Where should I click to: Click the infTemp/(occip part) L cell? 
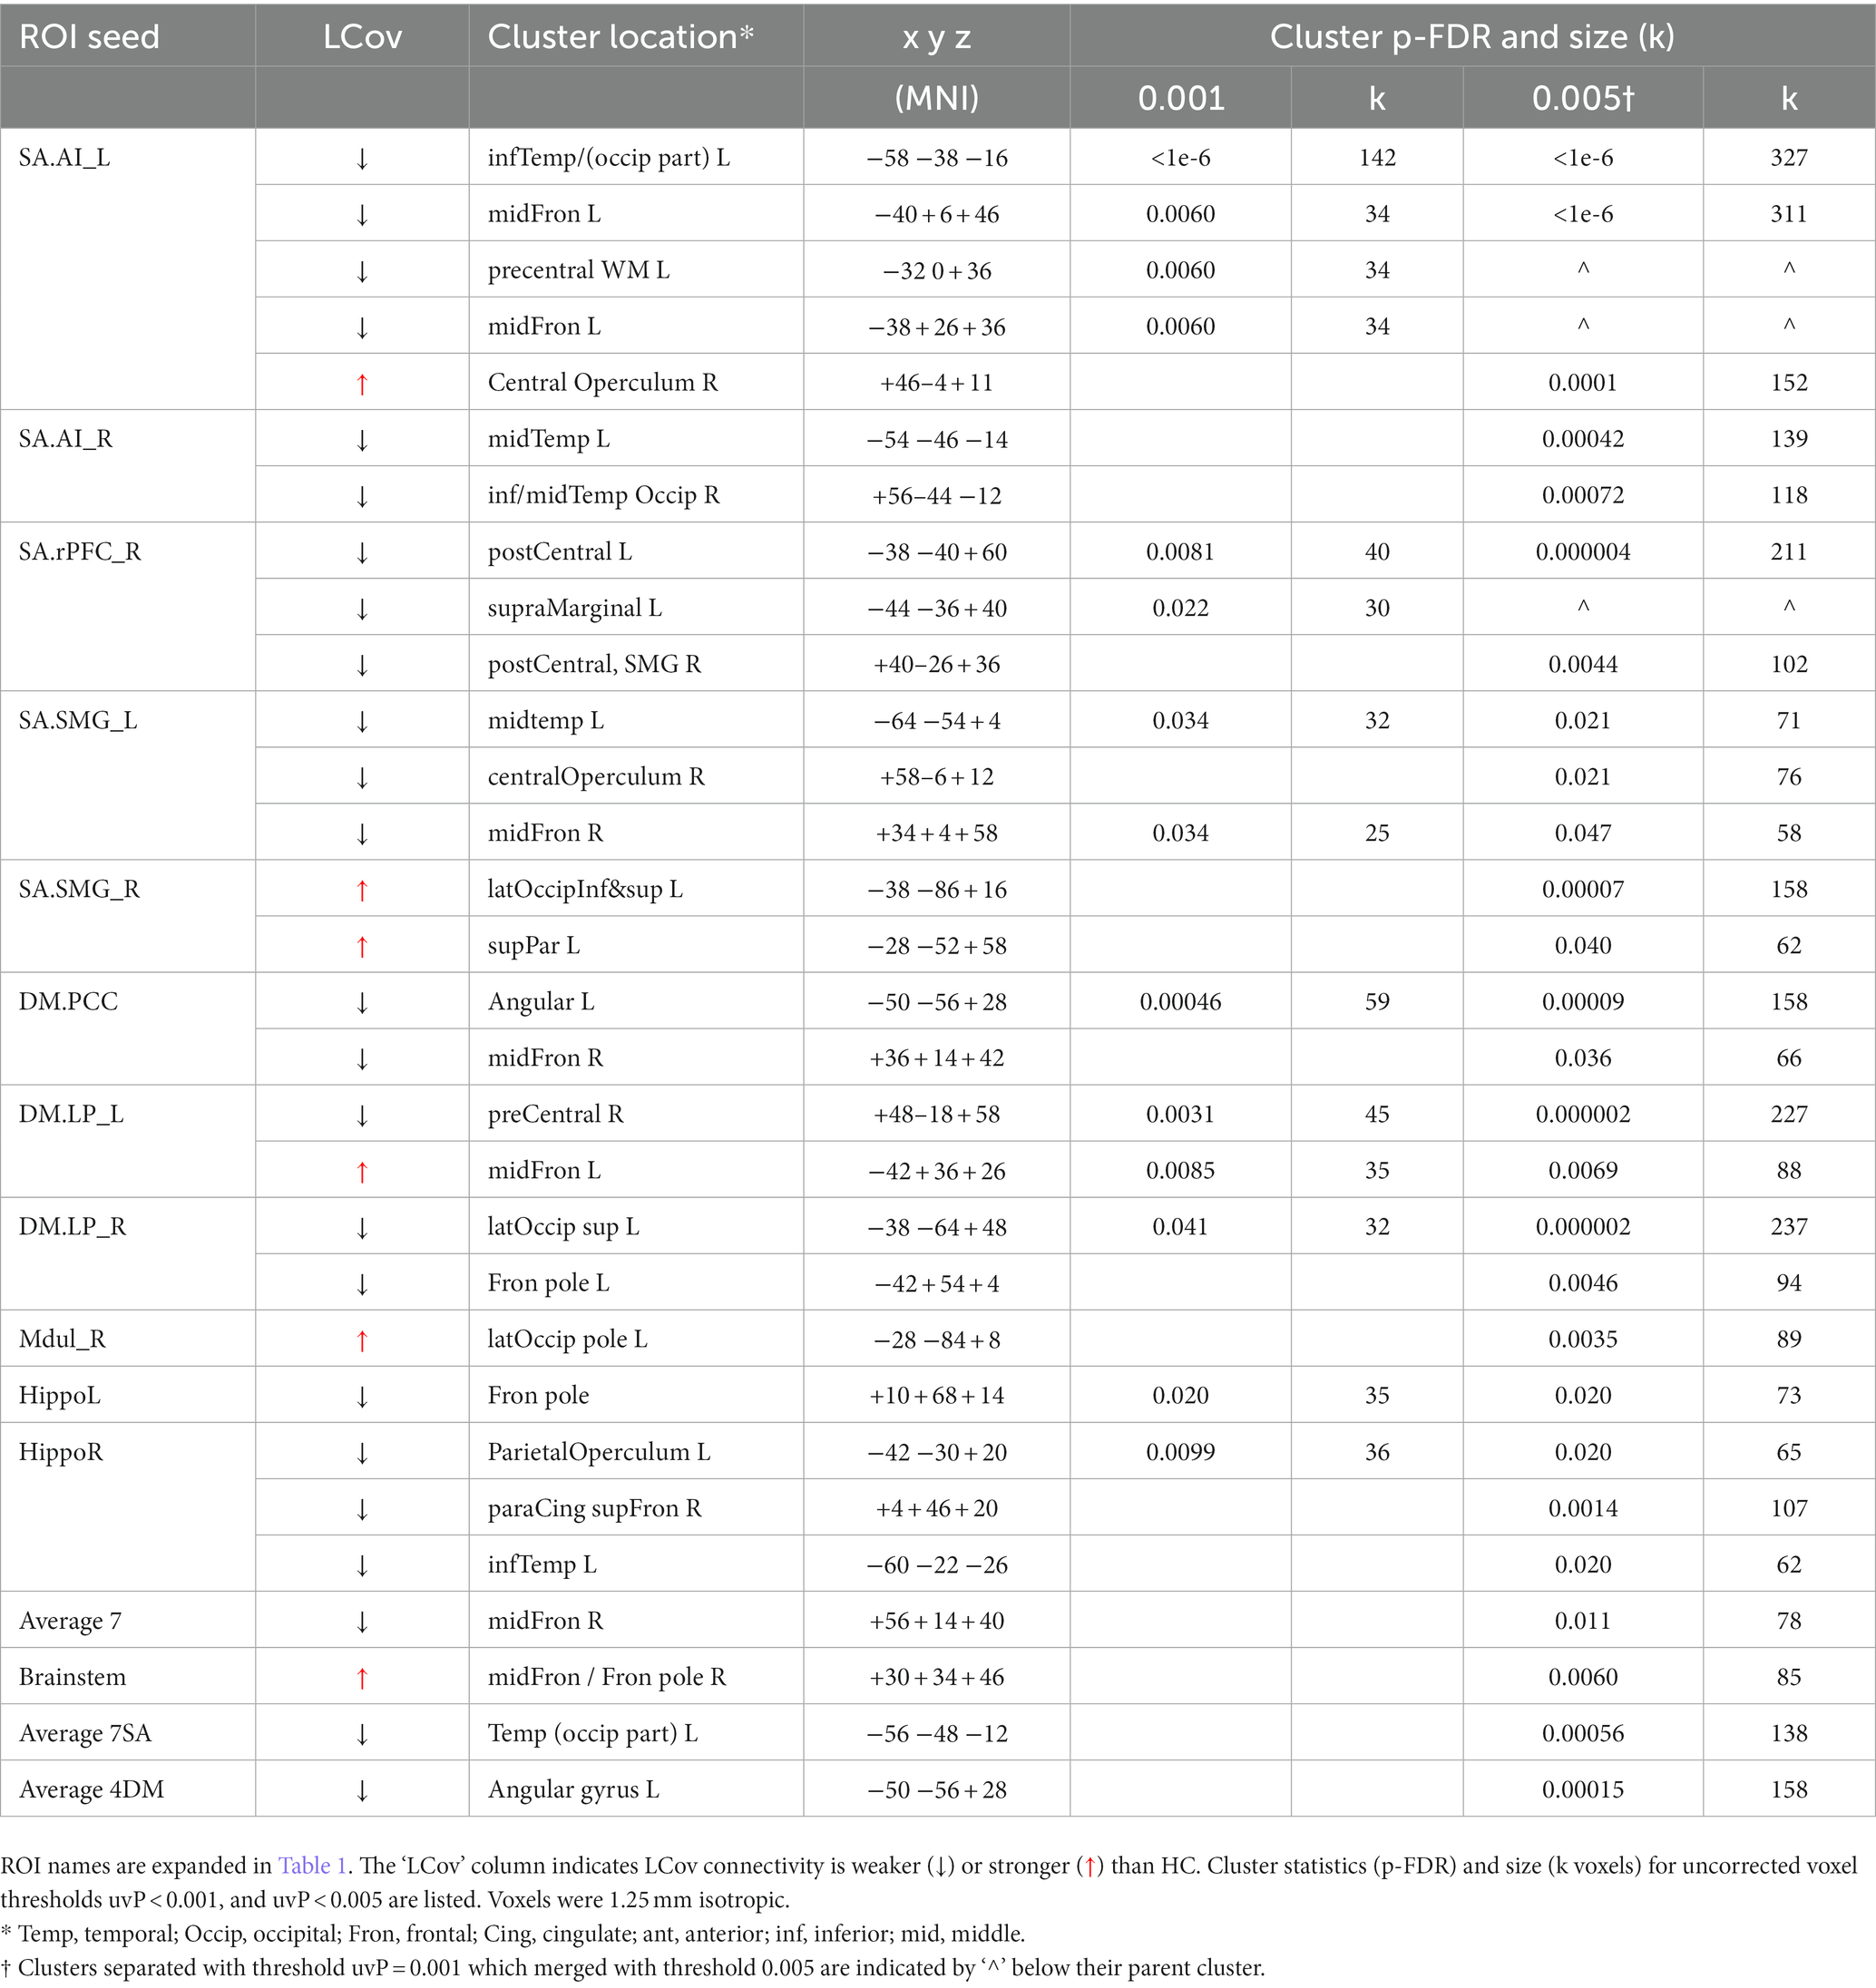(x=609, y=158)
